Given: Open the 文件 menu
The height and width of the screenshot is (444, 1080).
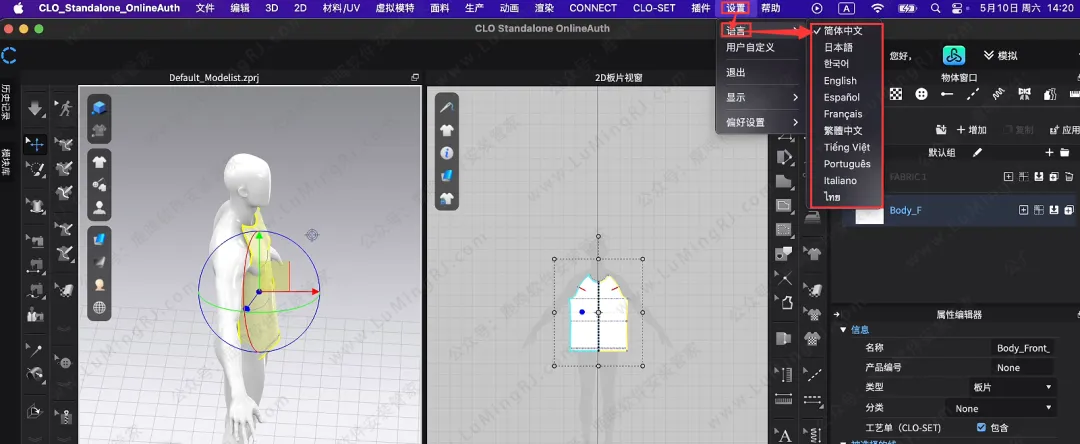Looking at the screenshot, I should (x=205, y=8).
